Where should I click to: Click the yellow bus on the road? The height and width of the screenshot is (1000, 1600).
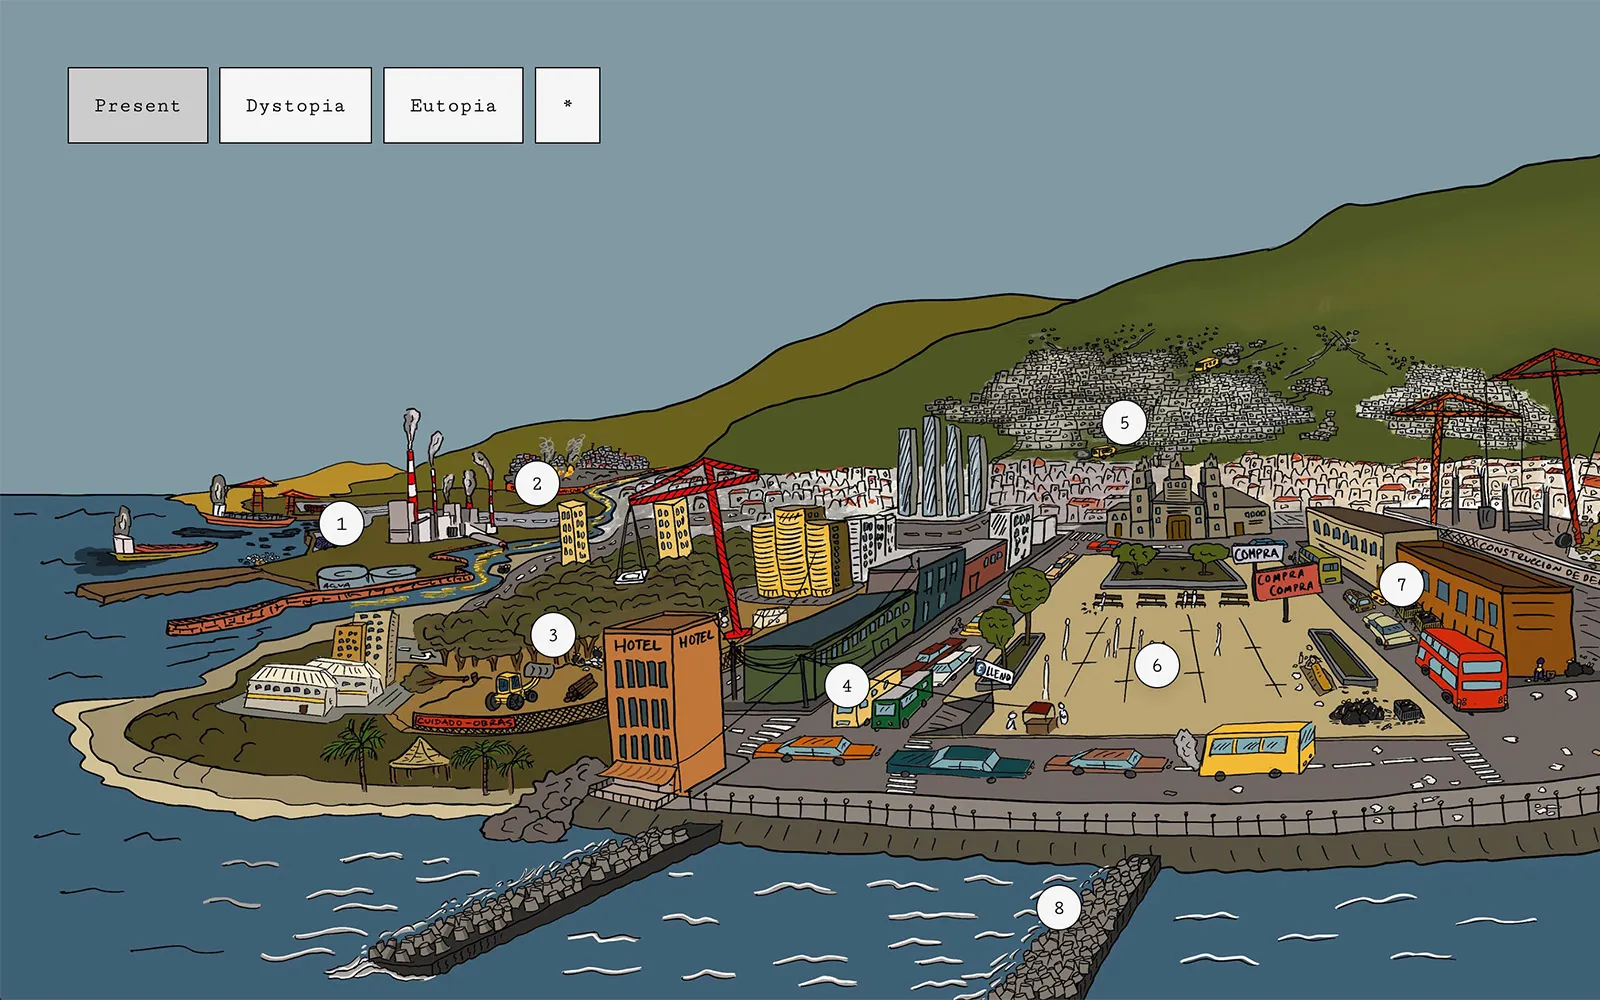[x=1257, y=749]
